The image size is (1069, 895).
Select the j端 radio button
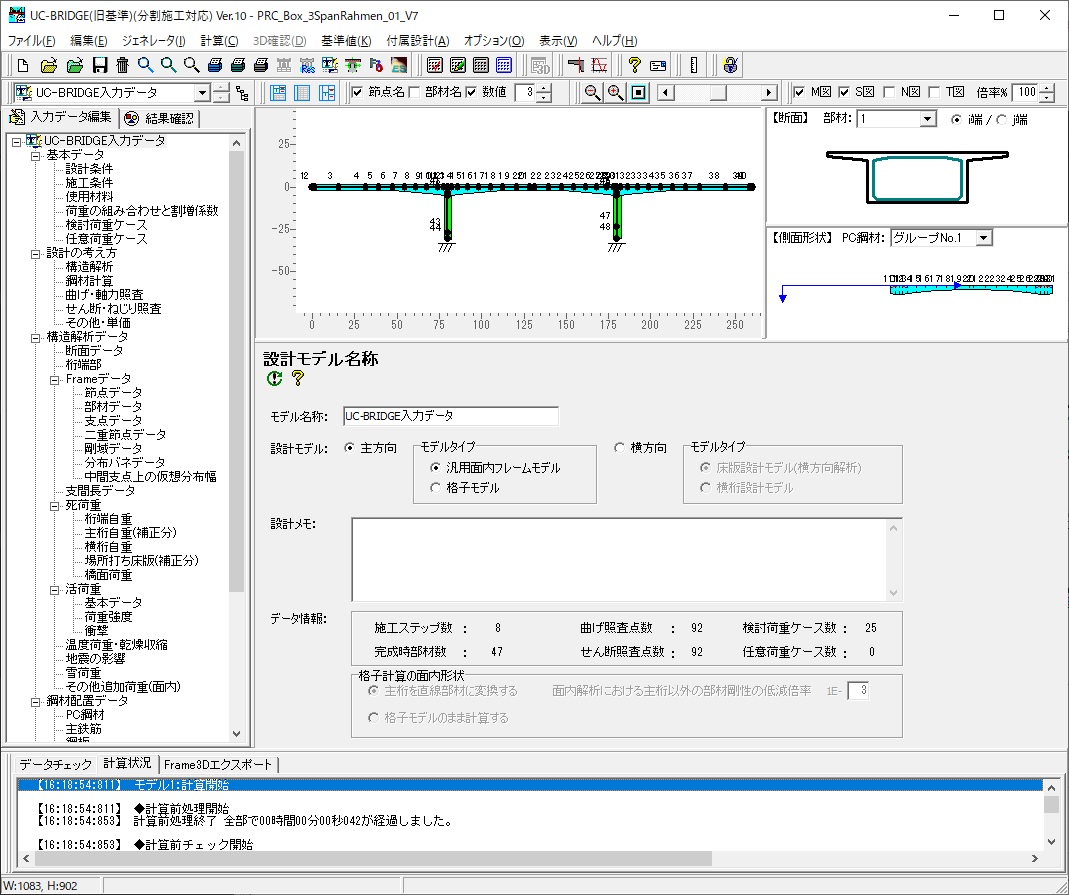tap(1002, 120)
